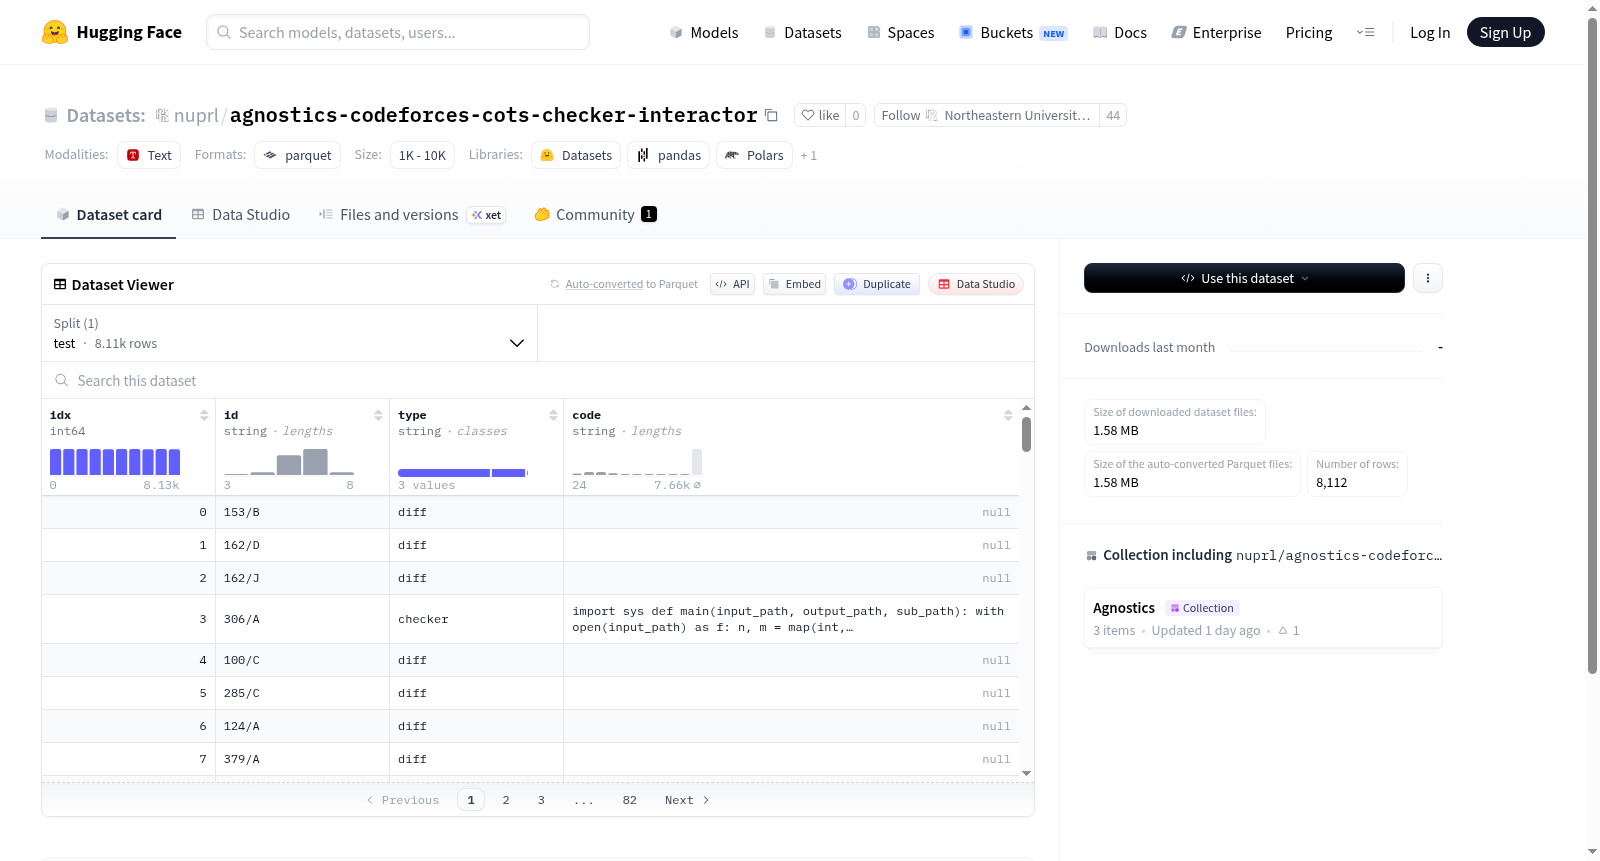This screenshot has height=861, width=1600.
Task: Select the parquet format tag
Action: tap(298, 155)
